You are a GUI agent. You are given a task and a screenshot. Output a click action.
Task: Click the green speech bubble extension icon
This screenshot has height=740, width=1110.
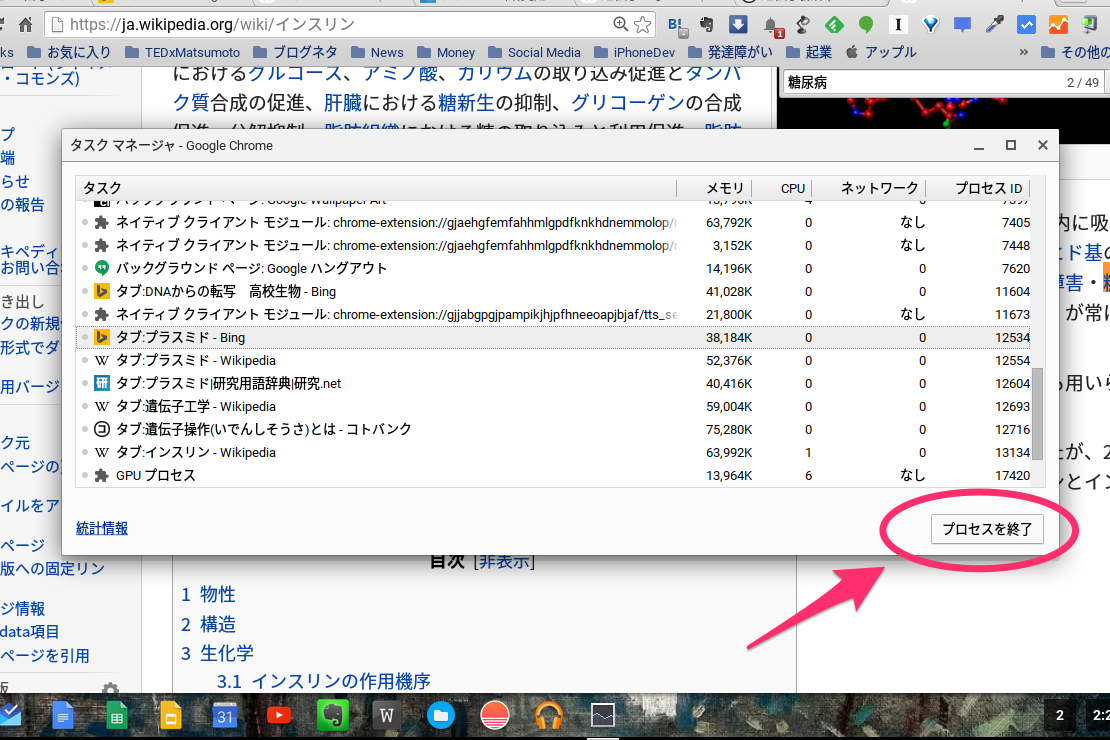click(865, 25)
